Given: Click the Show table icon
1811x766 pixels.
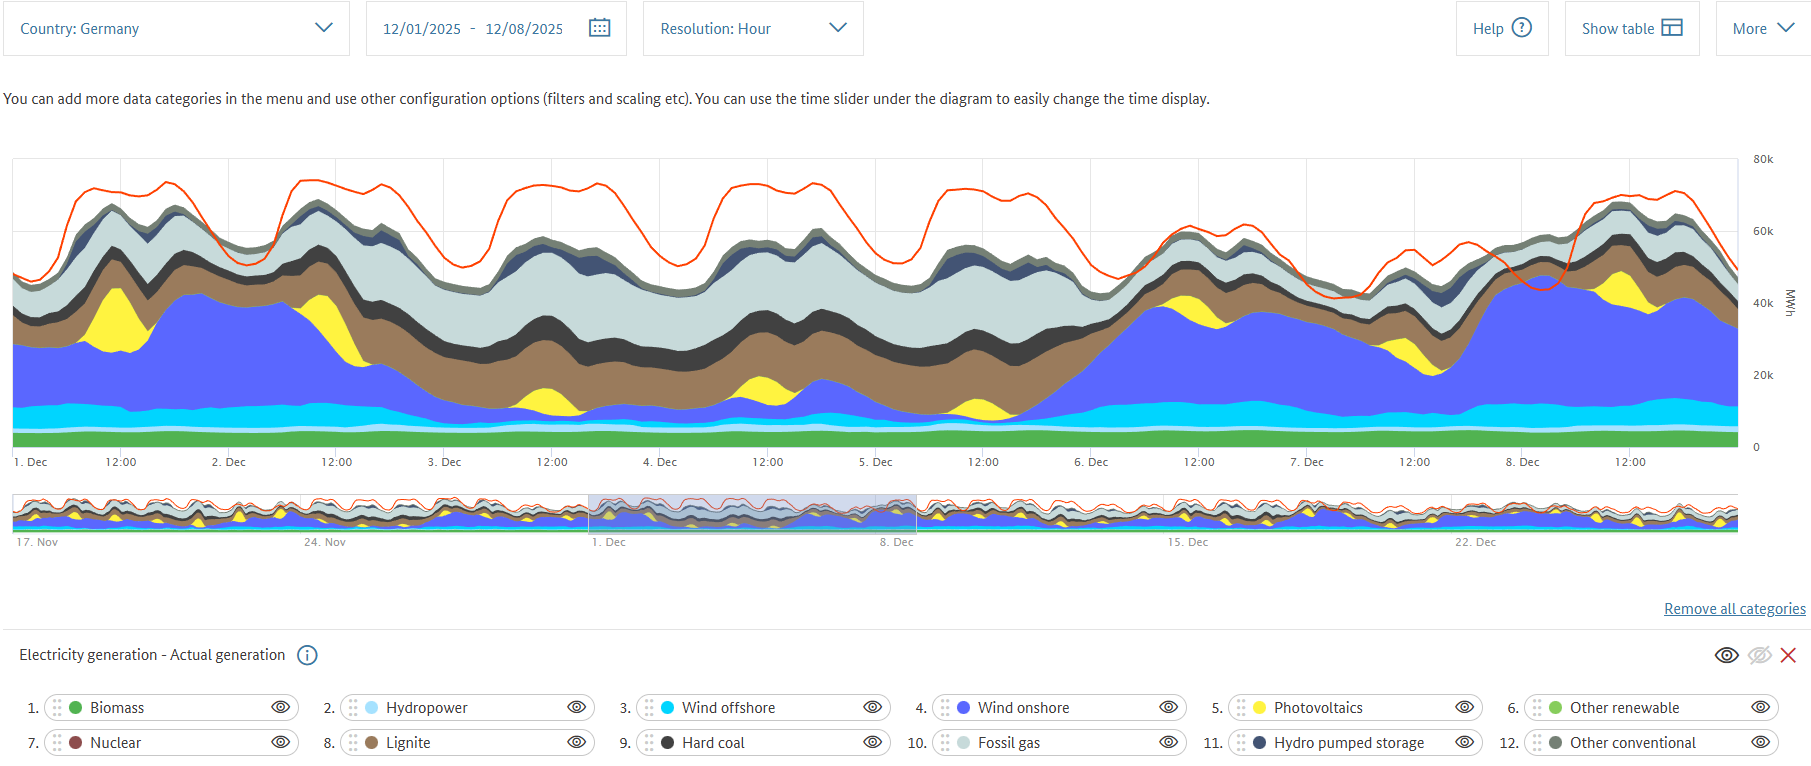Looking at the screenshot, I should tap(1671, 28).
